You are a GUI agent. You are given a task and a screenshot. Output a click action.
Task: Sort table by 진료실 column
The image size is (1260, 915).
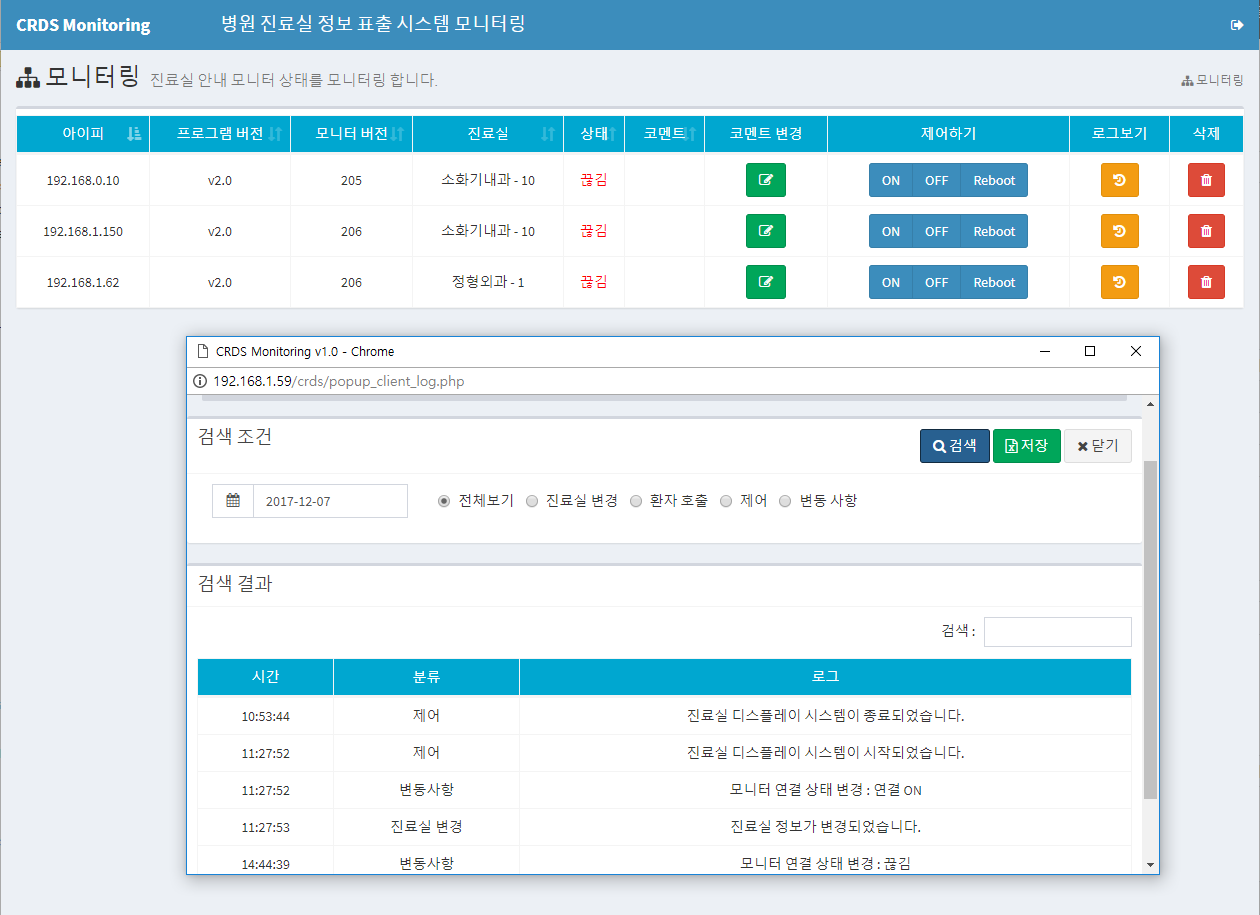(488, 134)
